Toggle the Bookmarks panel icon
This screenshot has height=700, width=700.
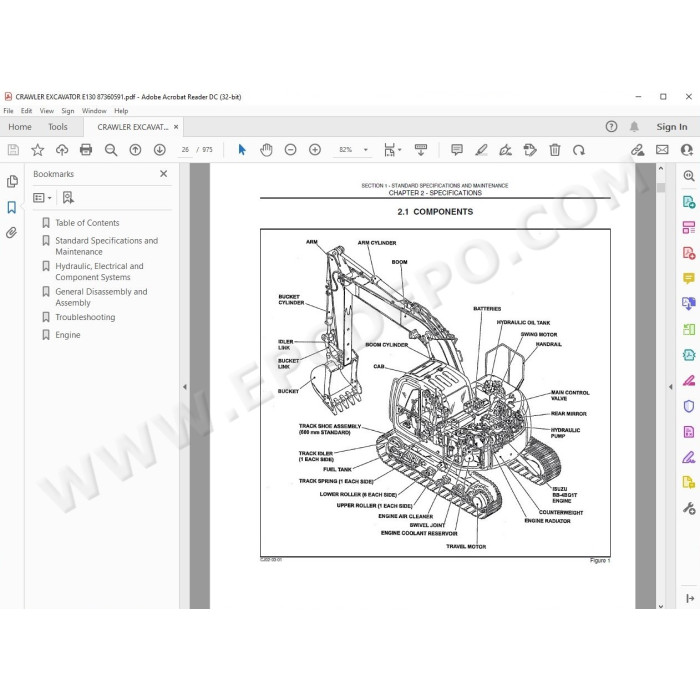(x=12, y=207)
